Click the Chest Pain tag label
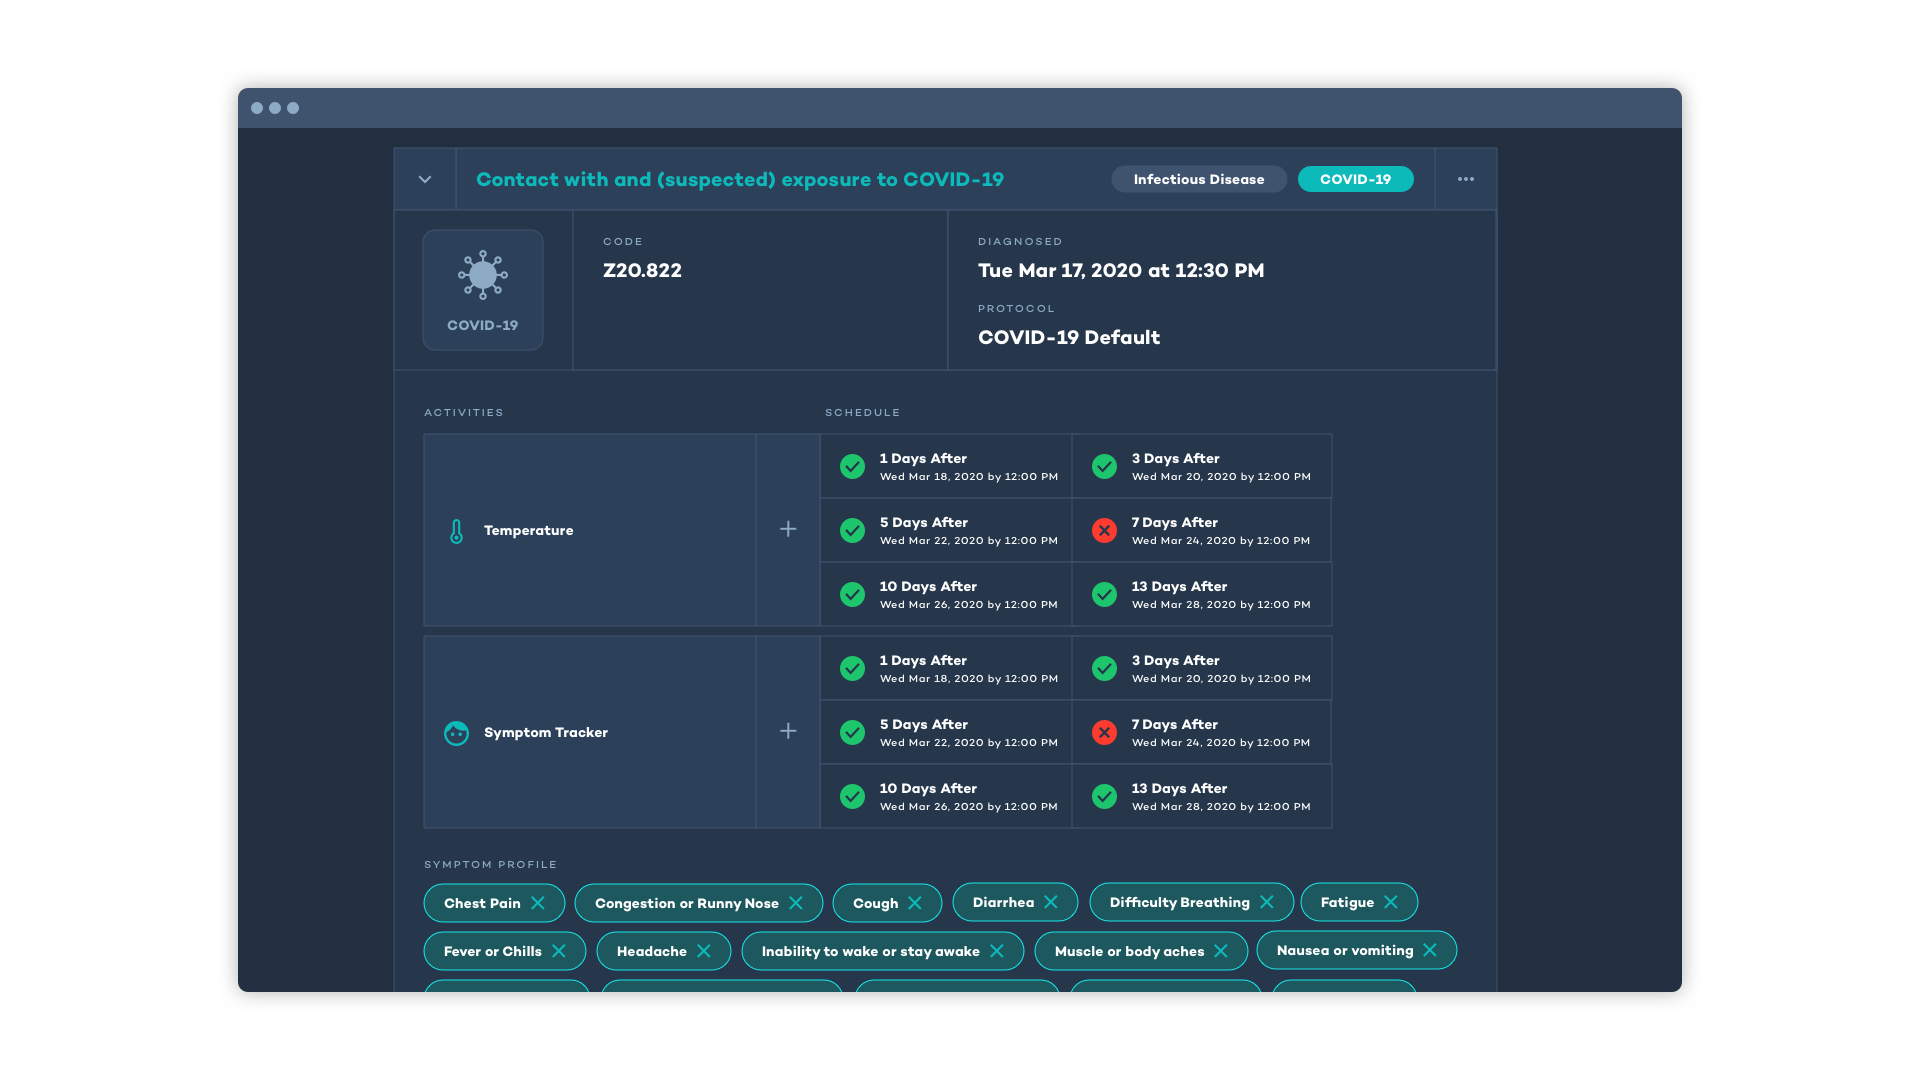This screenshot has width=1920, height=1080. pyautogui.click(x=482, y=903)
